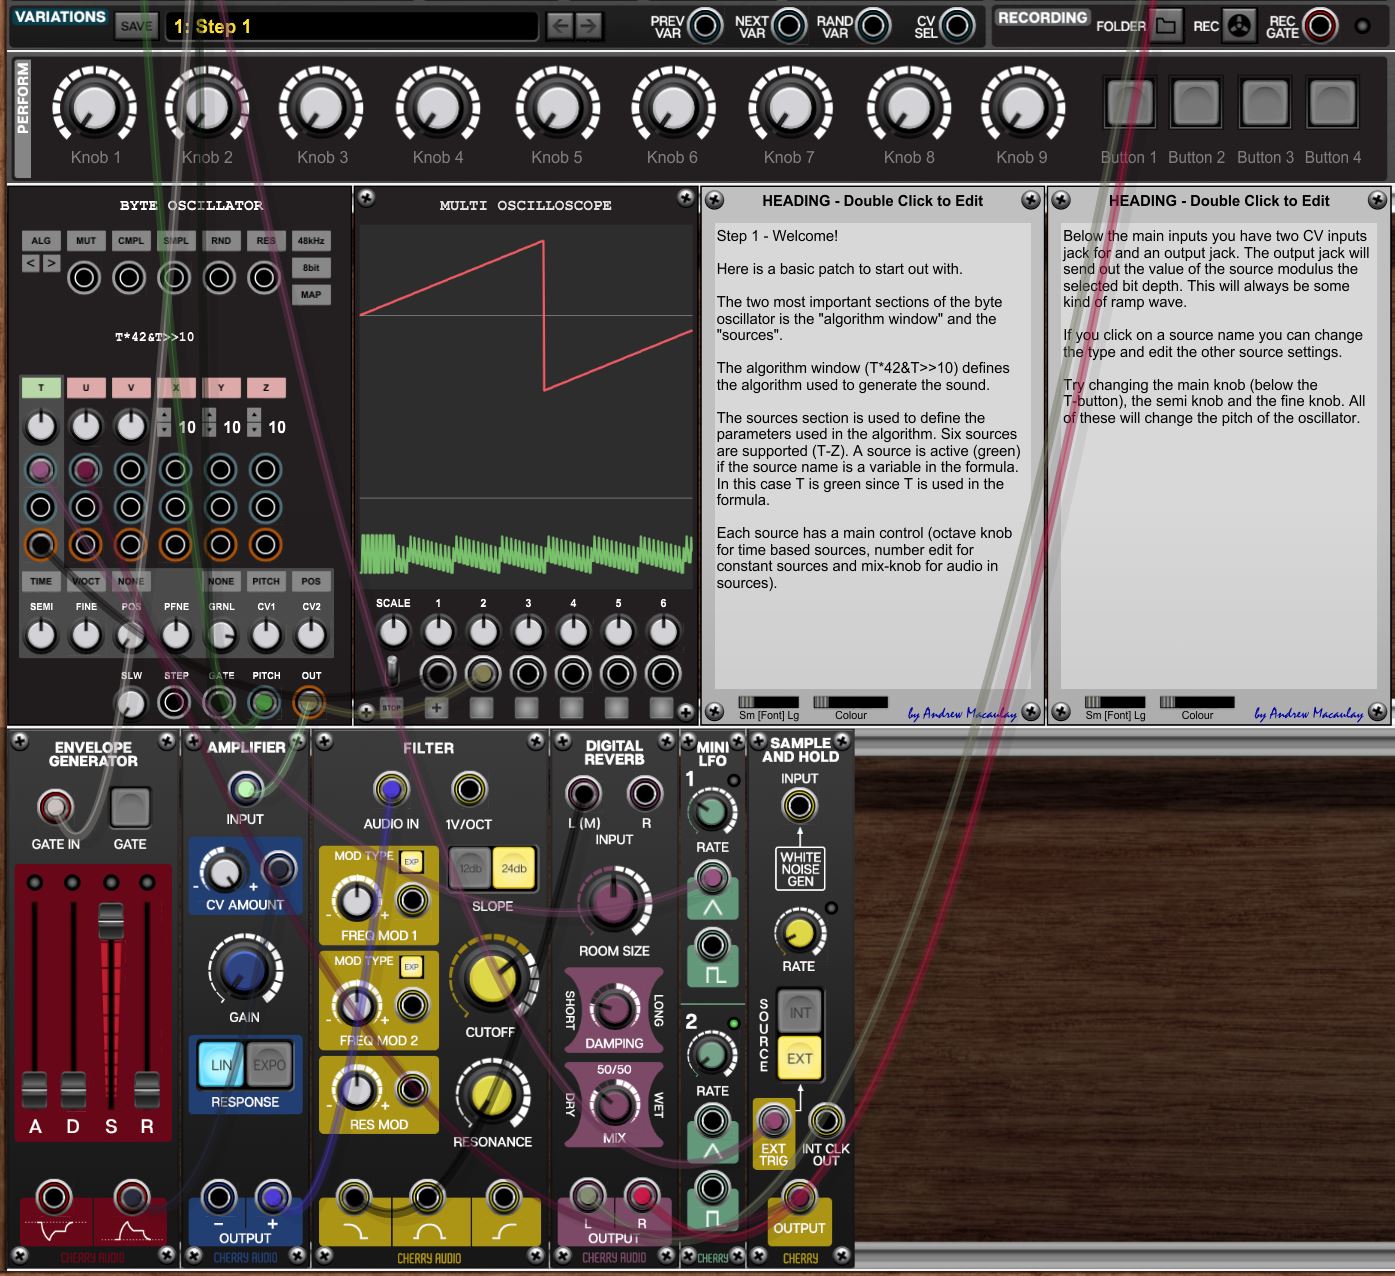Toggle EXP mod type for FREQ MOD 2
This screenshot has height=1276, width=1395.
point(411,967)
